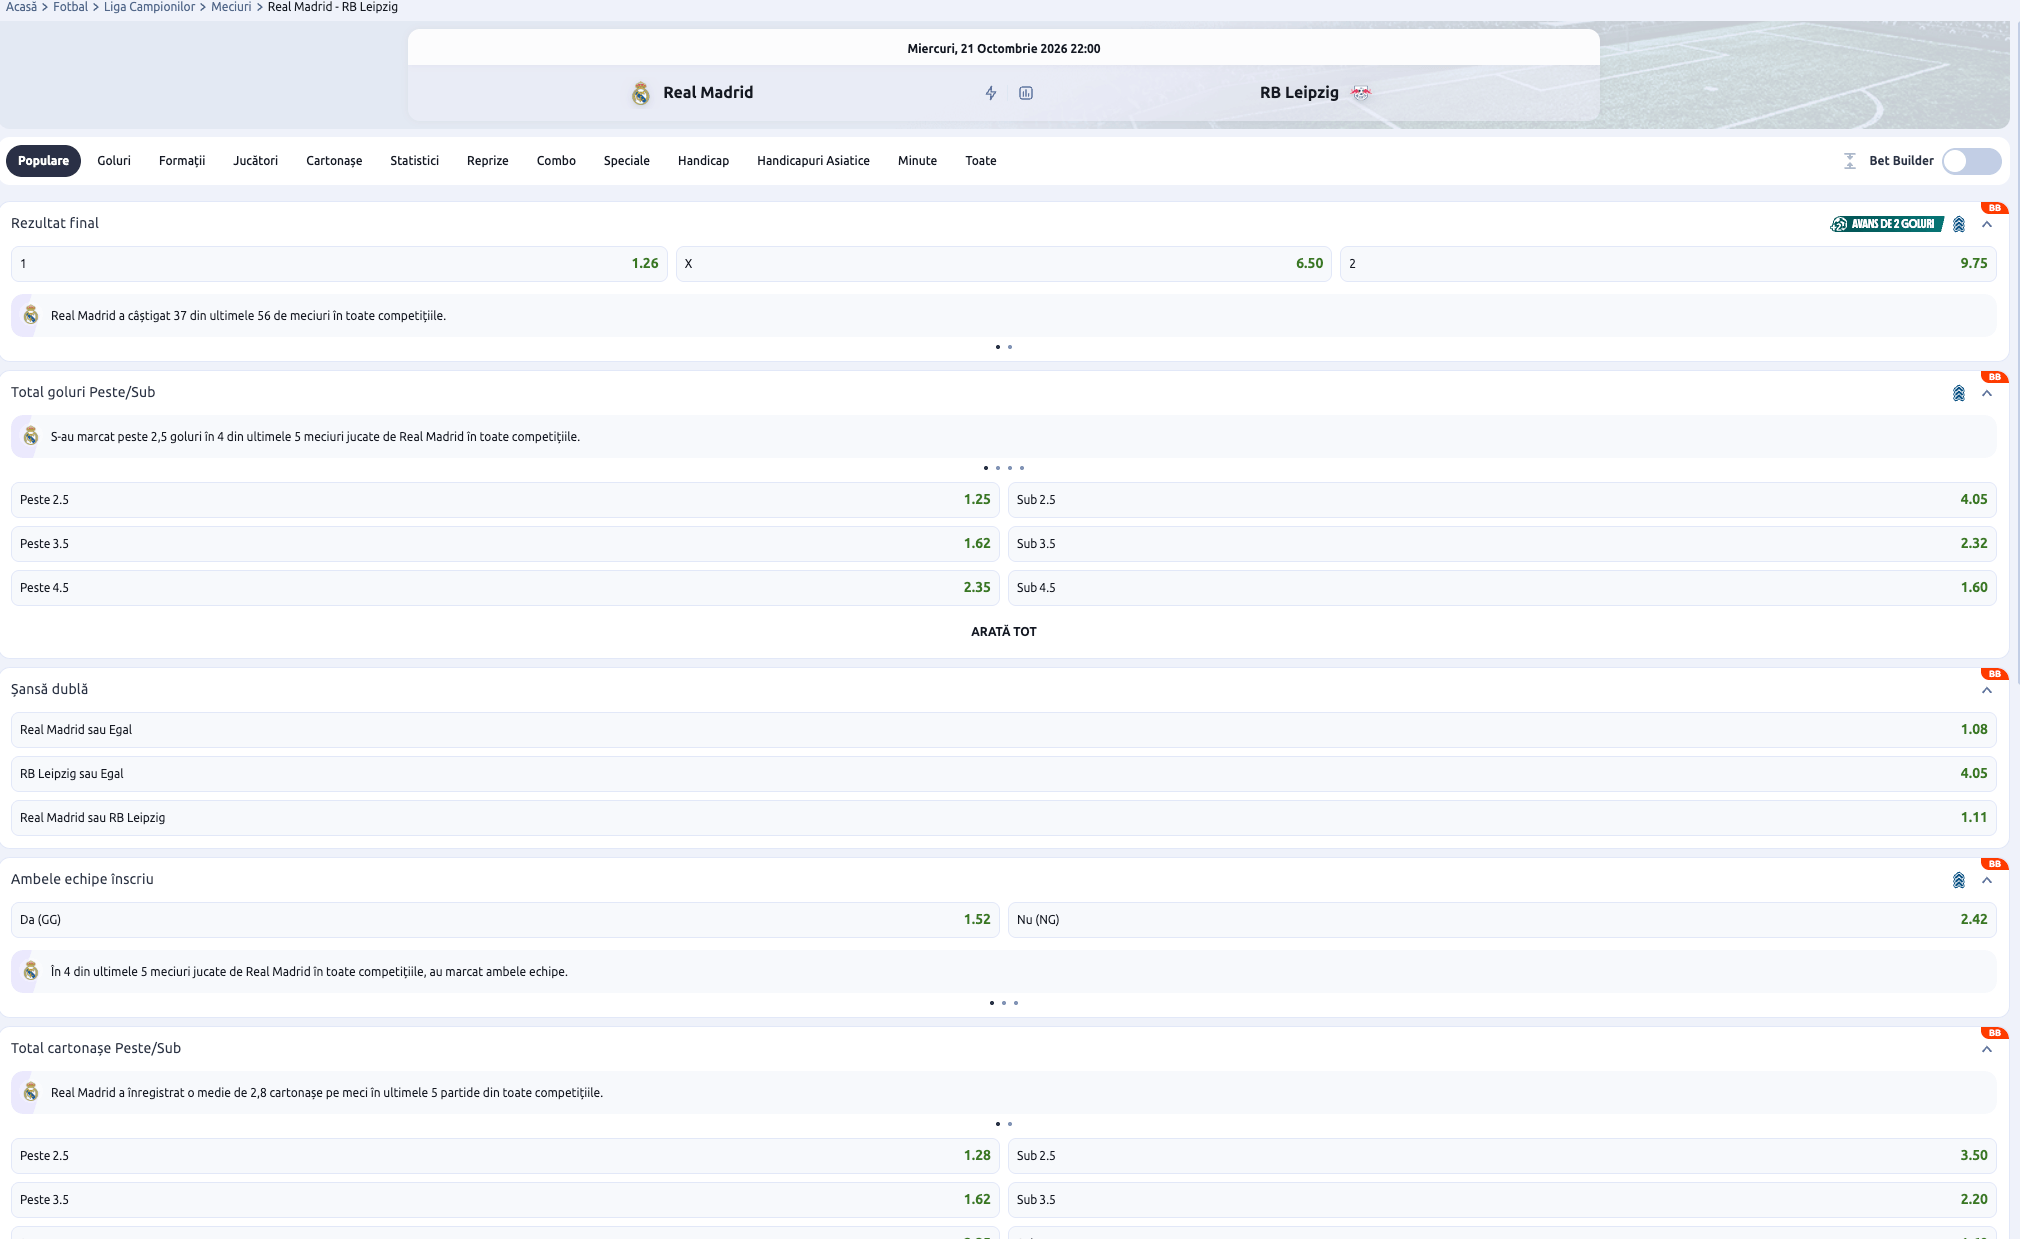Select Sub 2.5 cartonașe at 3.50
2020x1239 pixels.
(x=1502, y=1156)
